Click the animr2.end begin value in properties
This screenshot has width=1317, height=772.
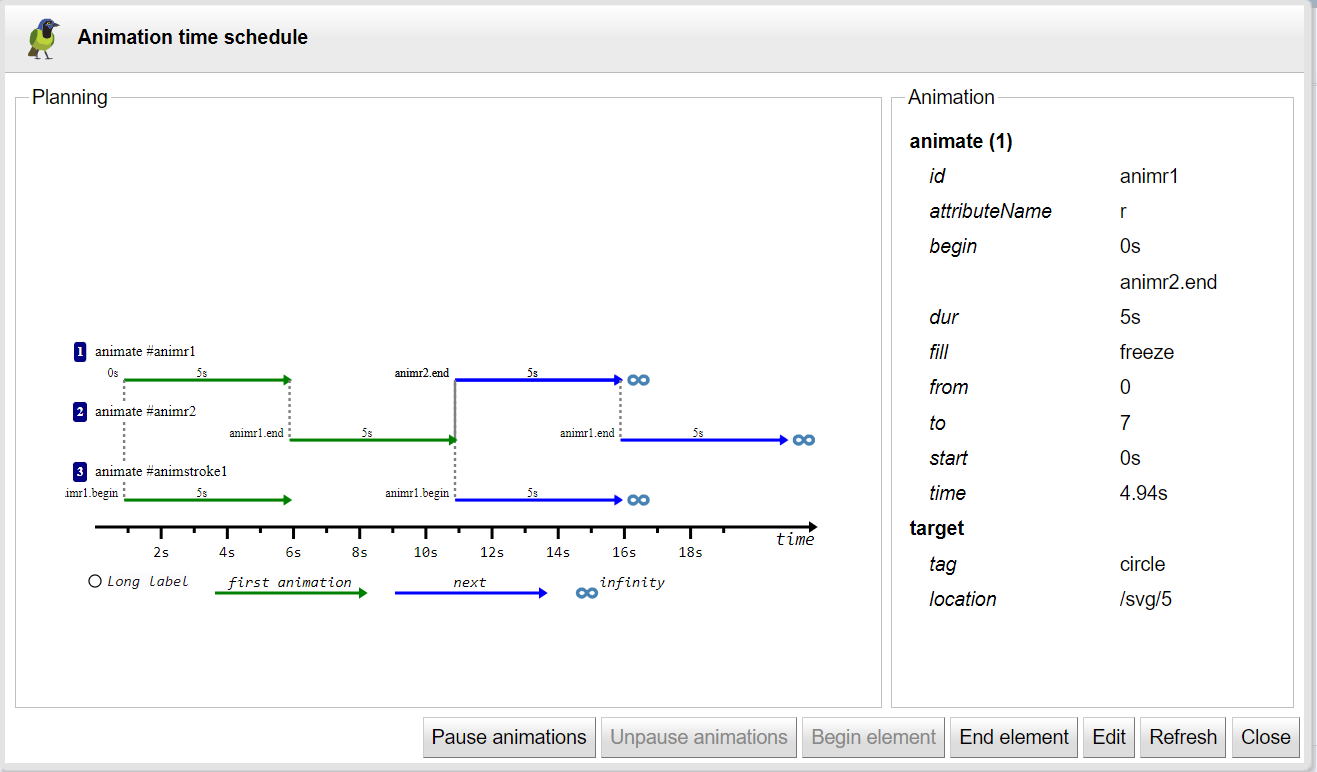(1168, 282)
